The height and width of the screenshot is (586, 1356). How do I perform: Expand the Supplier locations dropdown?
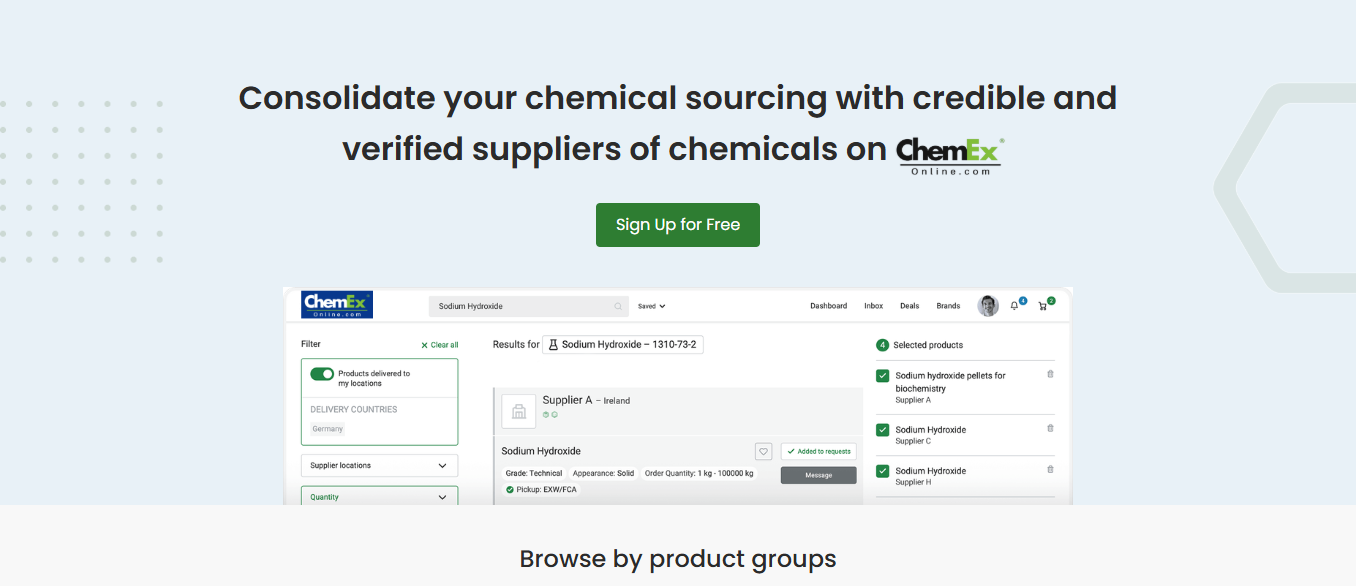[x=379, y=466]
